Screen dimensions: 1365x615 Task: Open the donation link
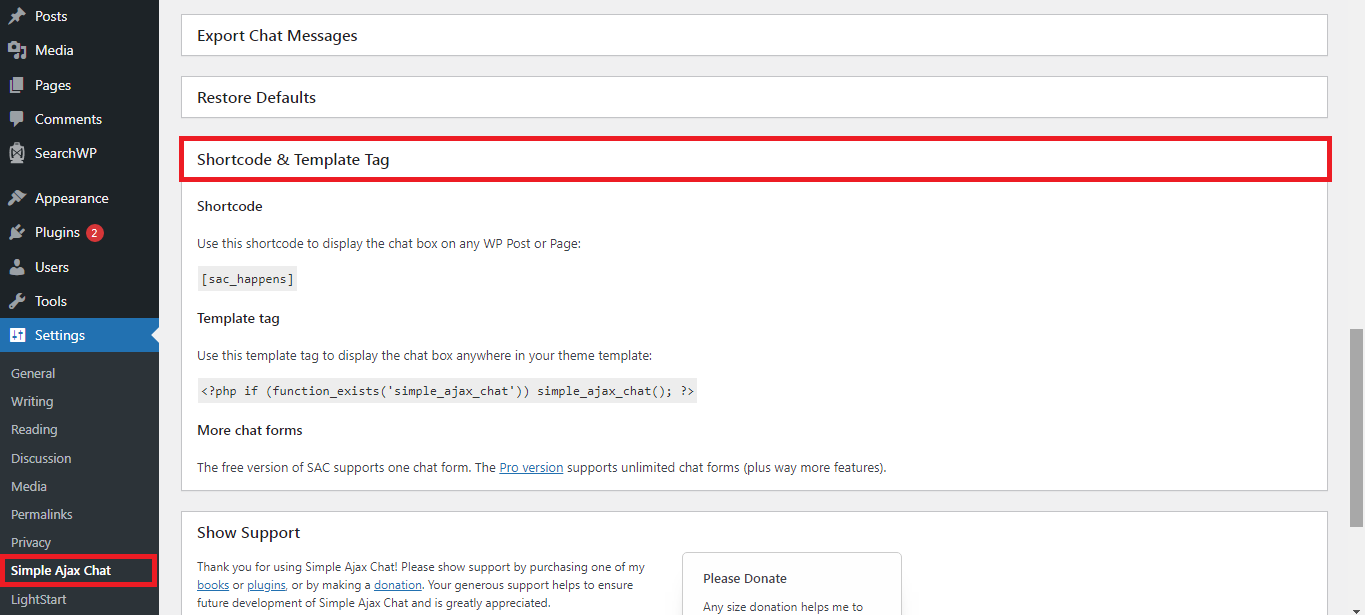(397, 585)
